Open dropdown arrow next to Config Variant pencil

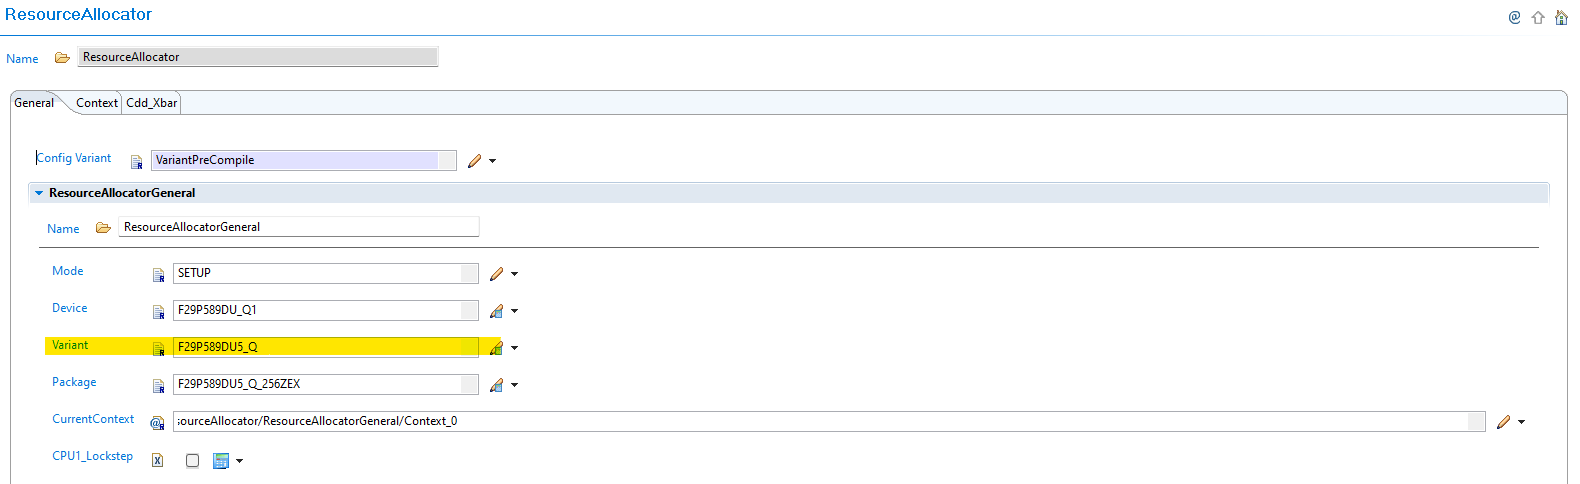pyautogui.click(x=493, y=161)
